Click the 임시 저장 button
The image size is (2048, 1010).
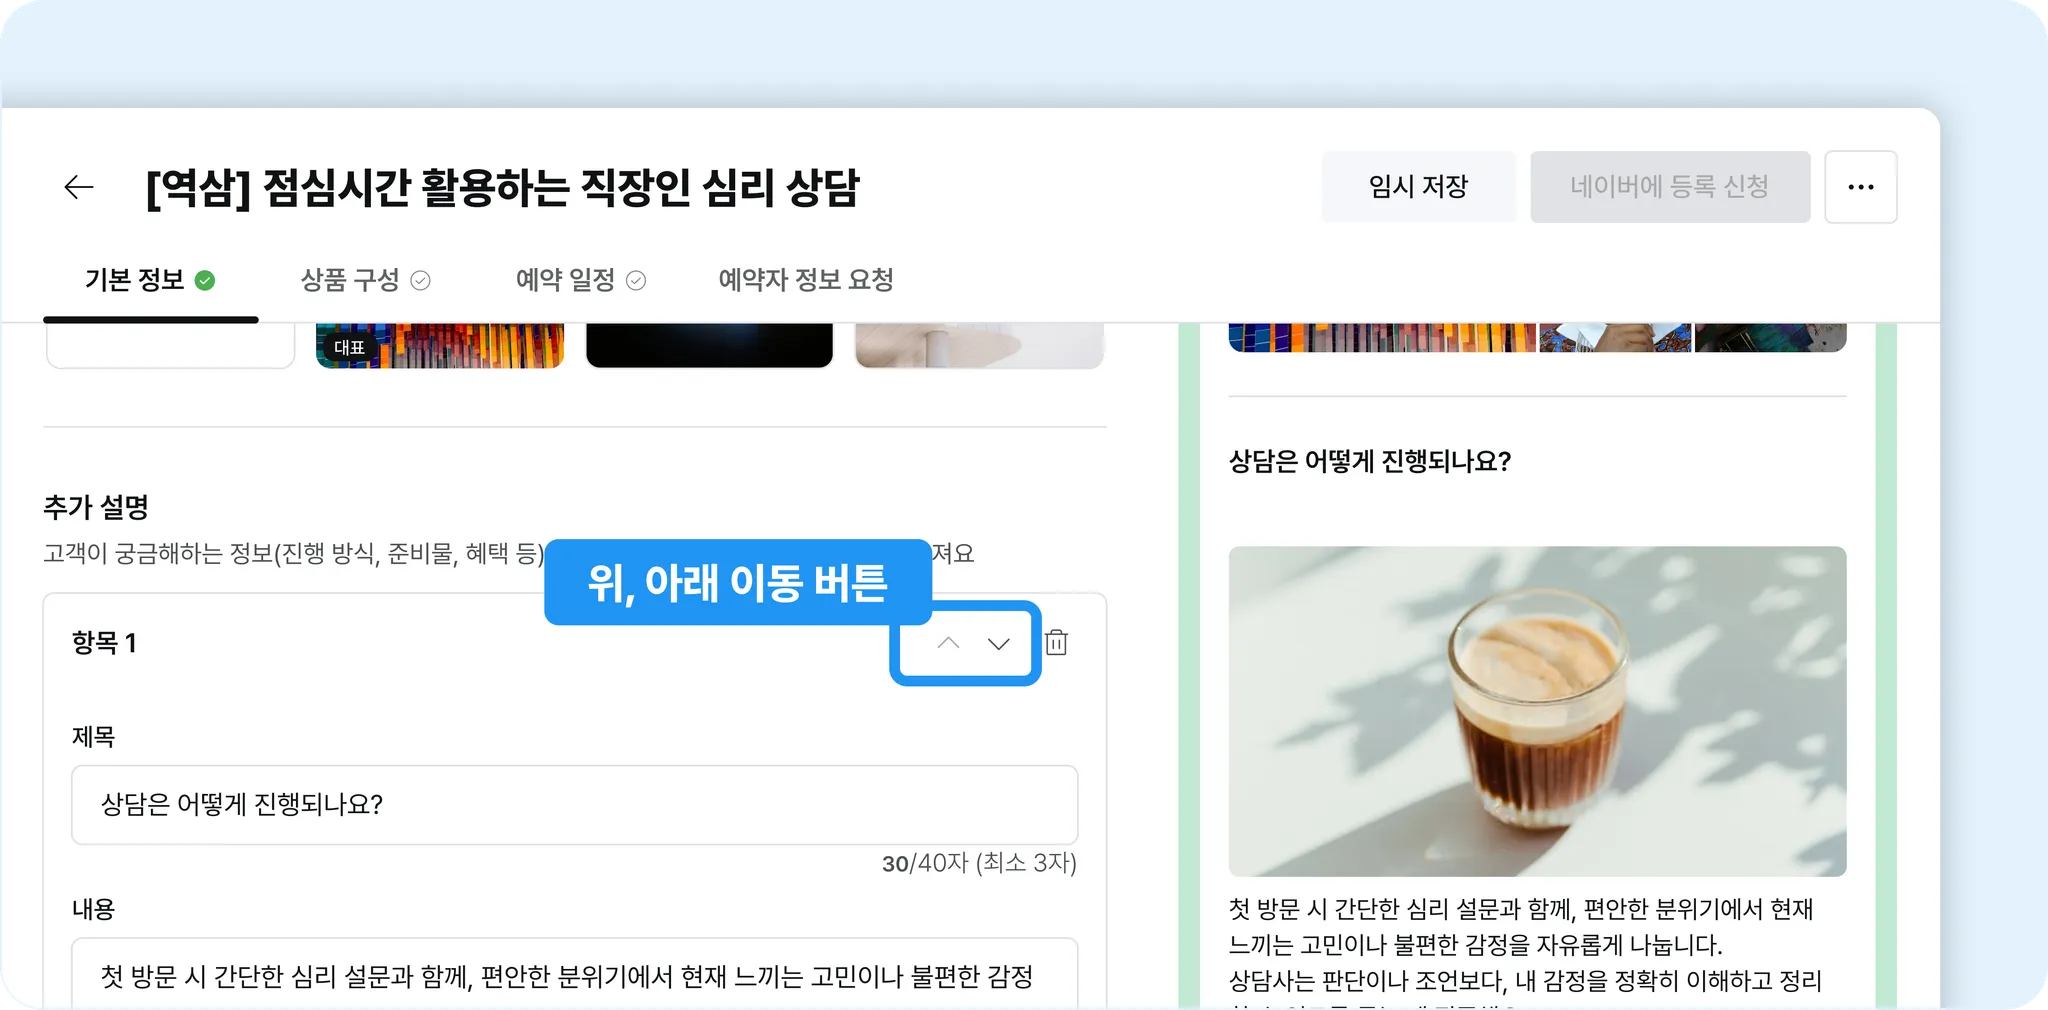pos(1418,187)
